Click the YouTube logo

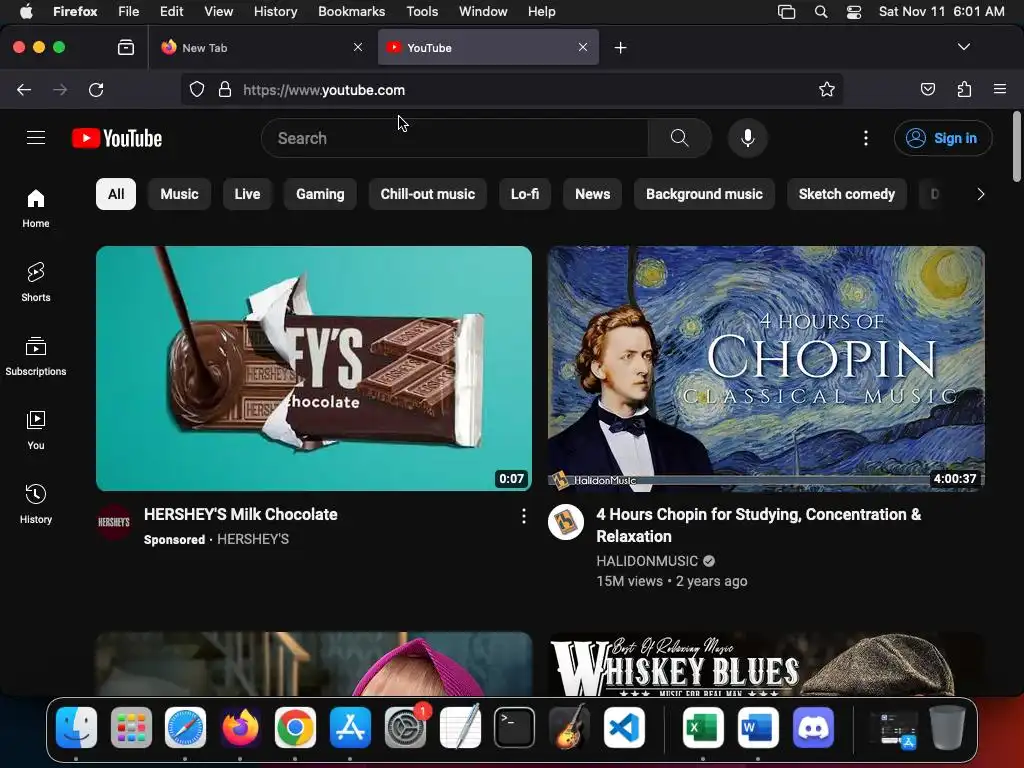(117, 138)
